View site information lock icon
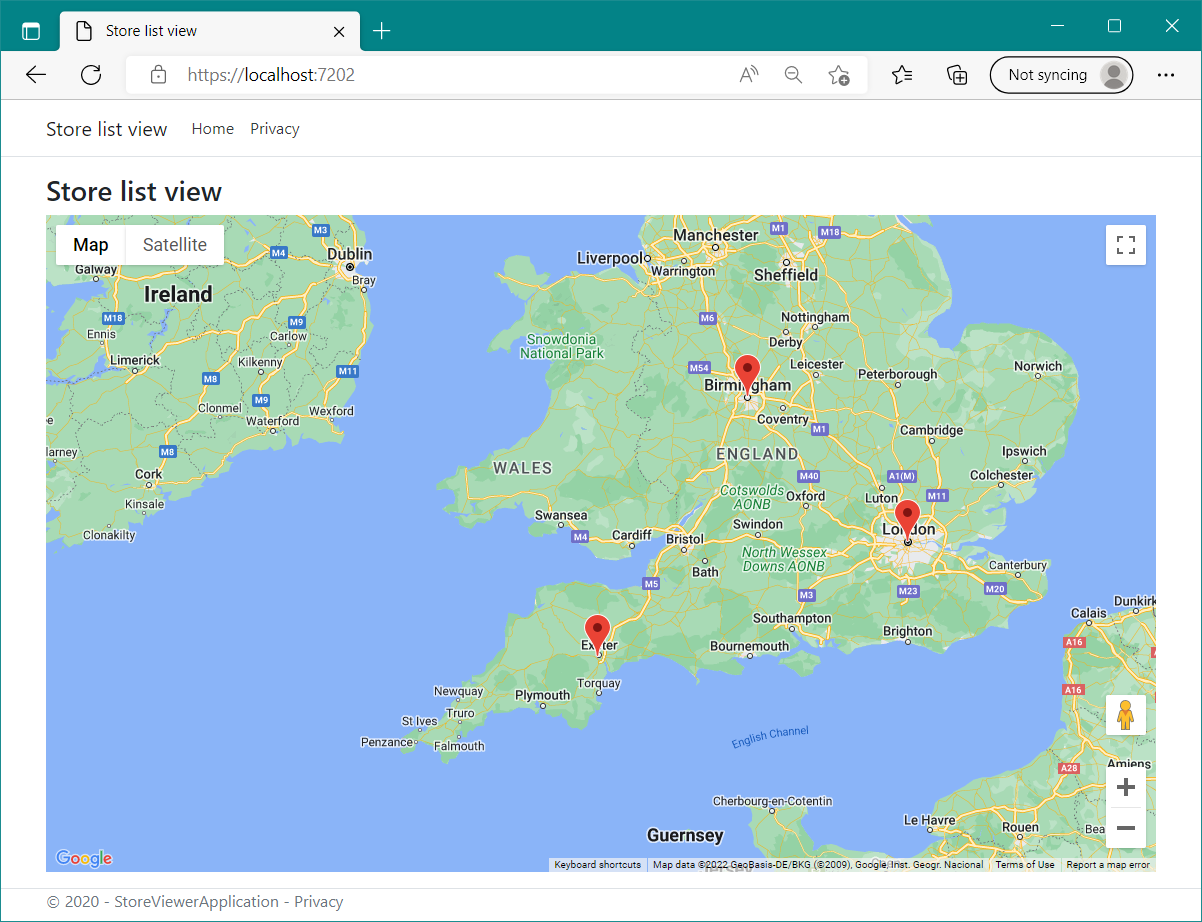The image size is (1202, 922). 157,75
